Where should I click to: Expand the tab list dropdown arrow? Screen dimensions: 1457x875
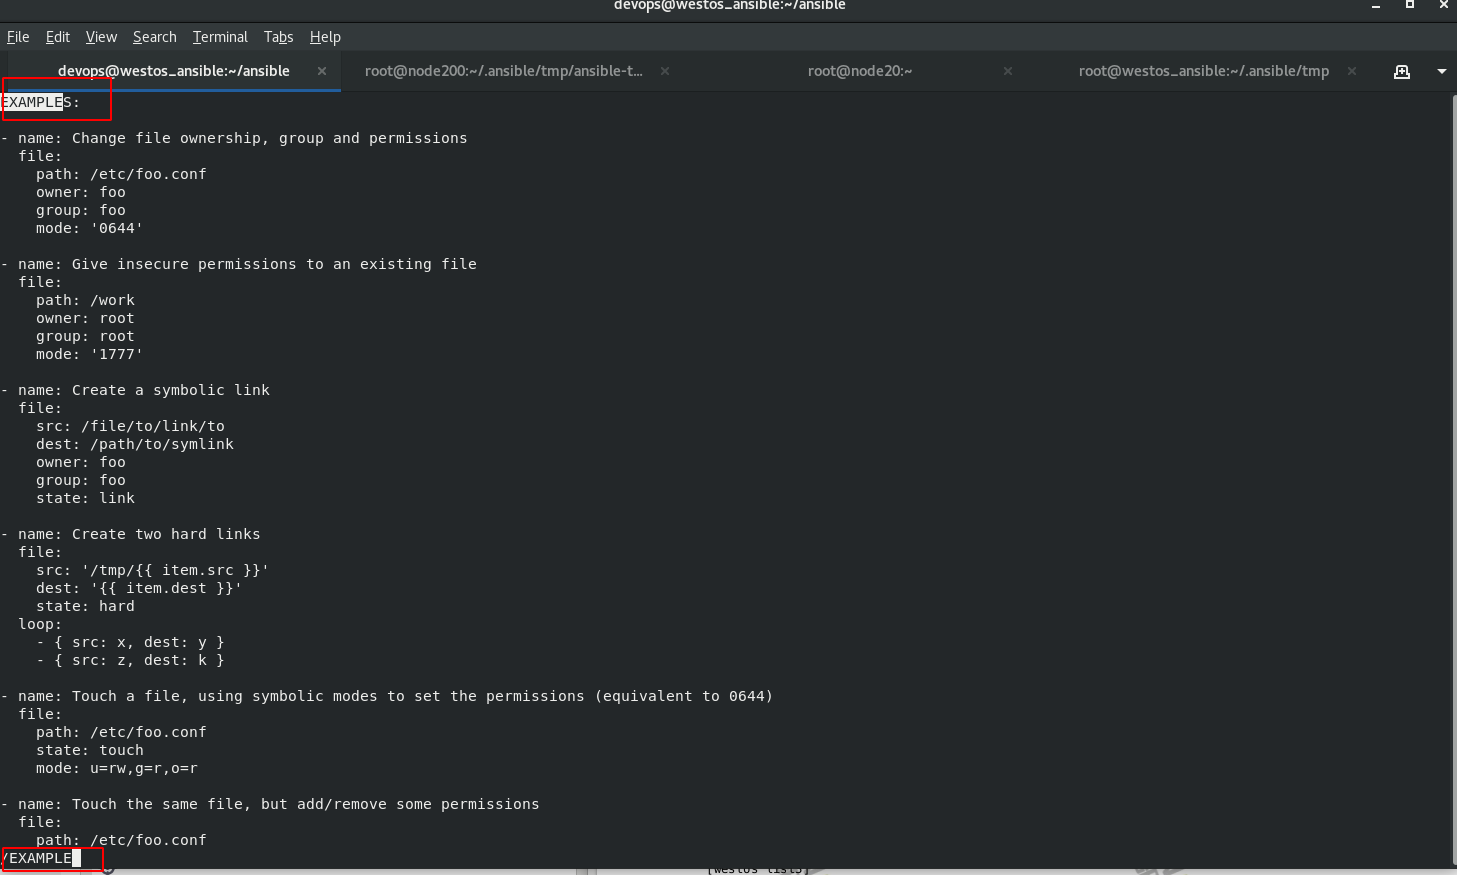point(1441,71)
